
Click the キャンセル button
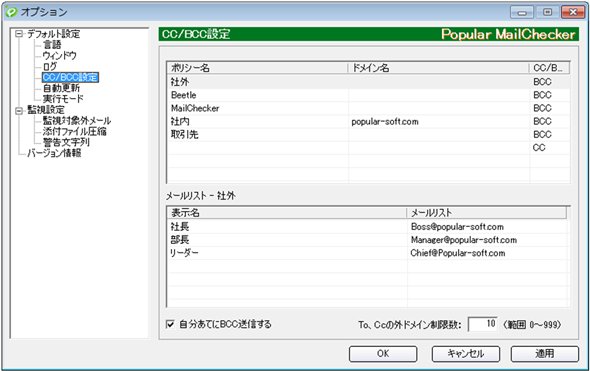pos(466,354)
